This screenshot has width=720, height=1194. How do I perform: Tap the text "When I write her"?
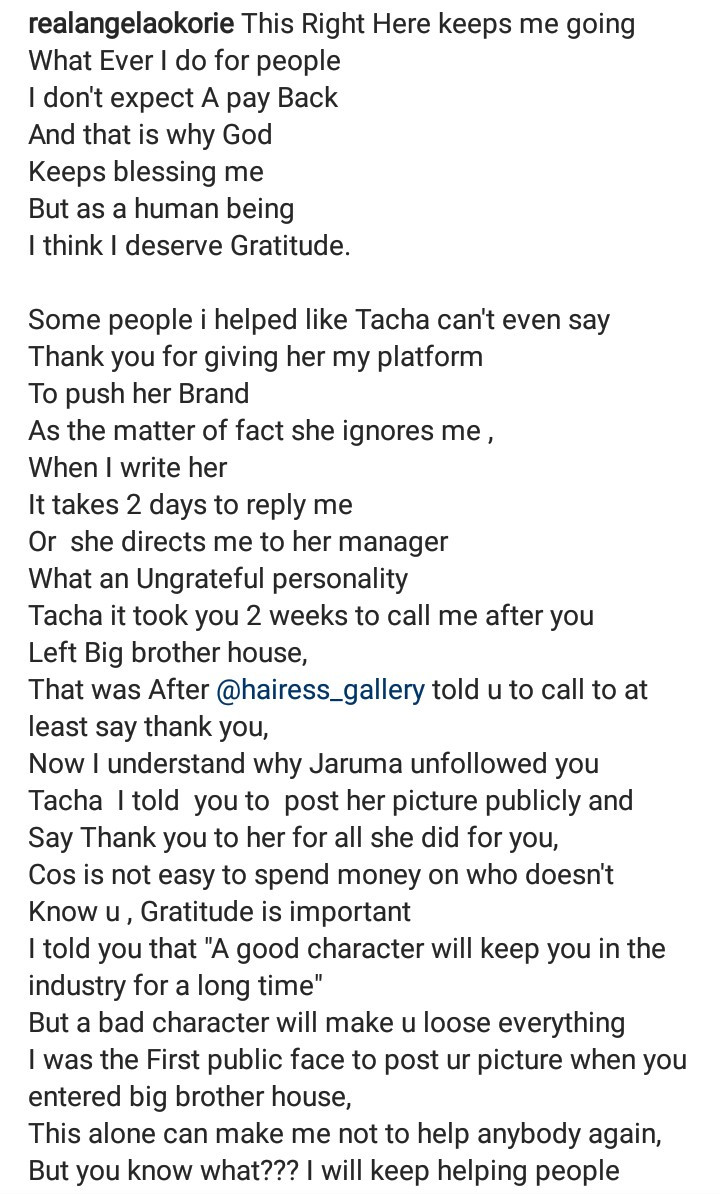pos(128,468)
